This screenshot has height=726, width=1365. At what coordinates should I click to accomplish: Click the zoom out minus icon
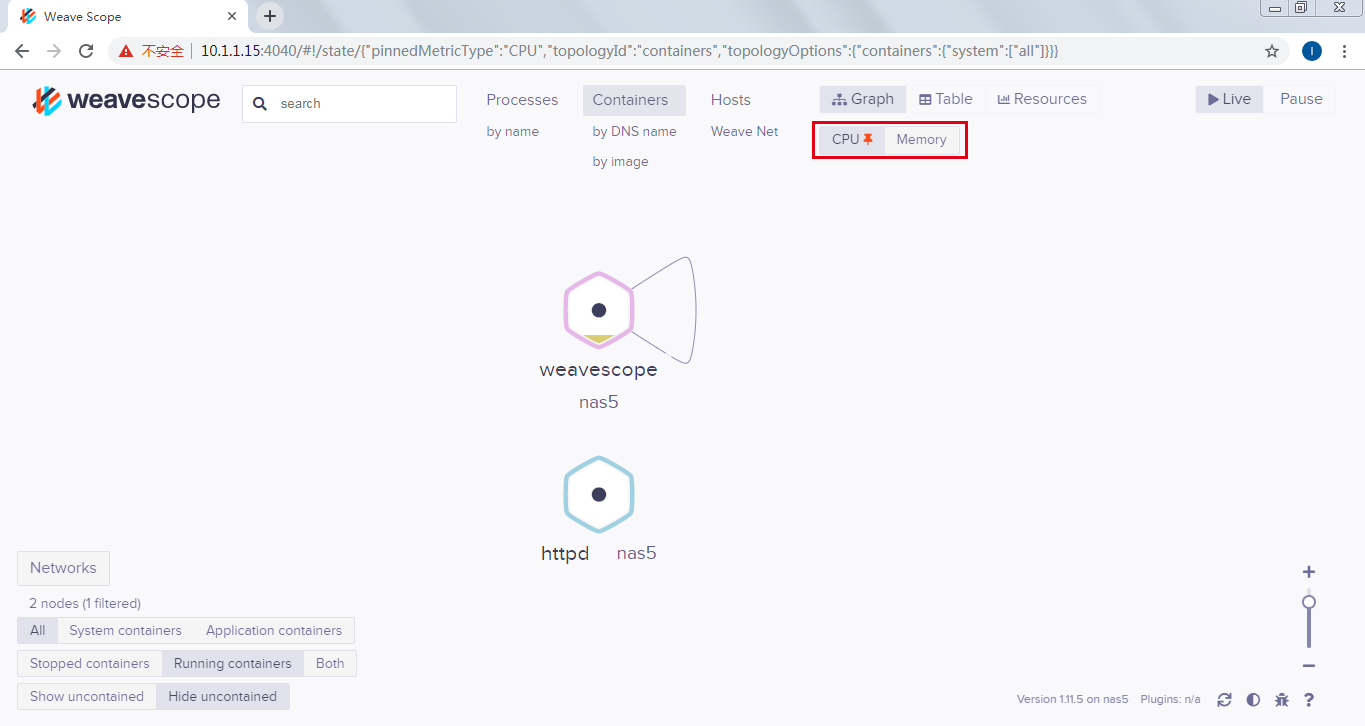(x=1309, y=666)
